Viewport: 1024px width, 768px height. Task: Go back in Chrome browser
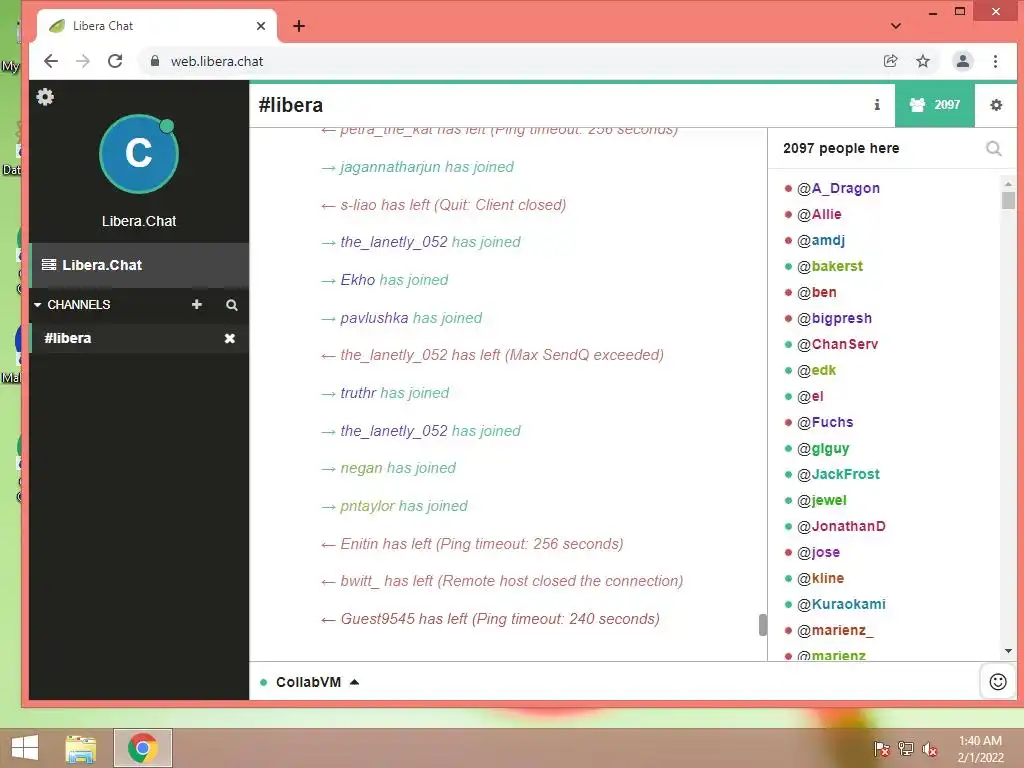coord(51,61)
